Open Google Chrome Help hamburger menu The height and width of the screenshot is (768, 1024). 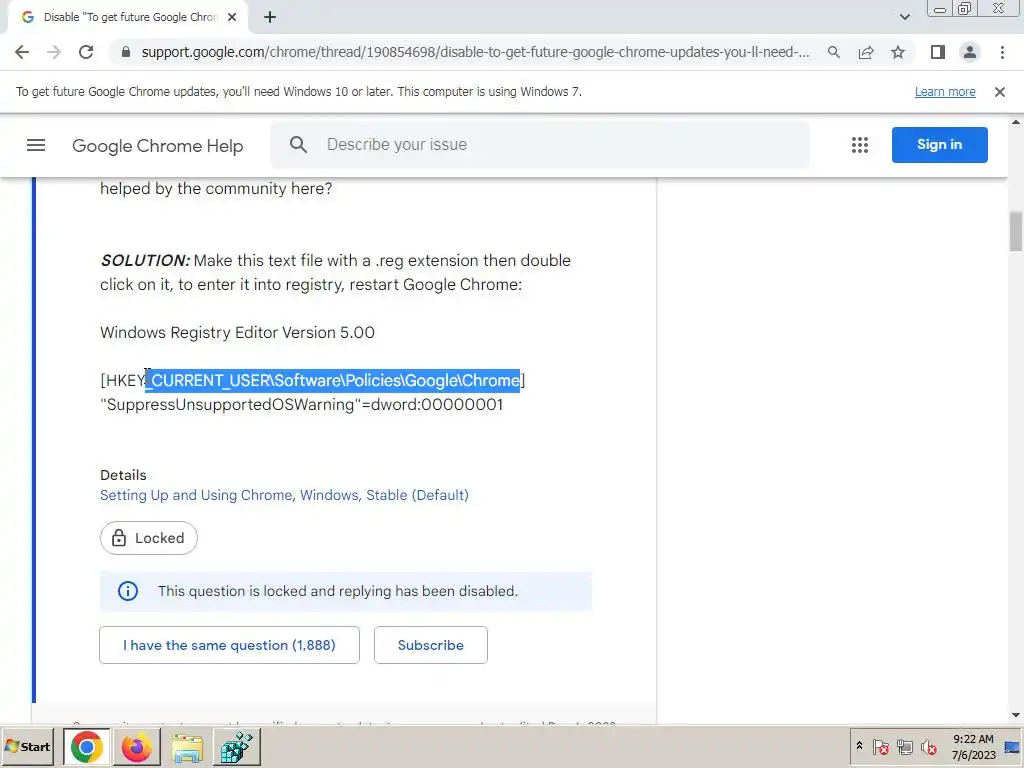click(36, 145)
